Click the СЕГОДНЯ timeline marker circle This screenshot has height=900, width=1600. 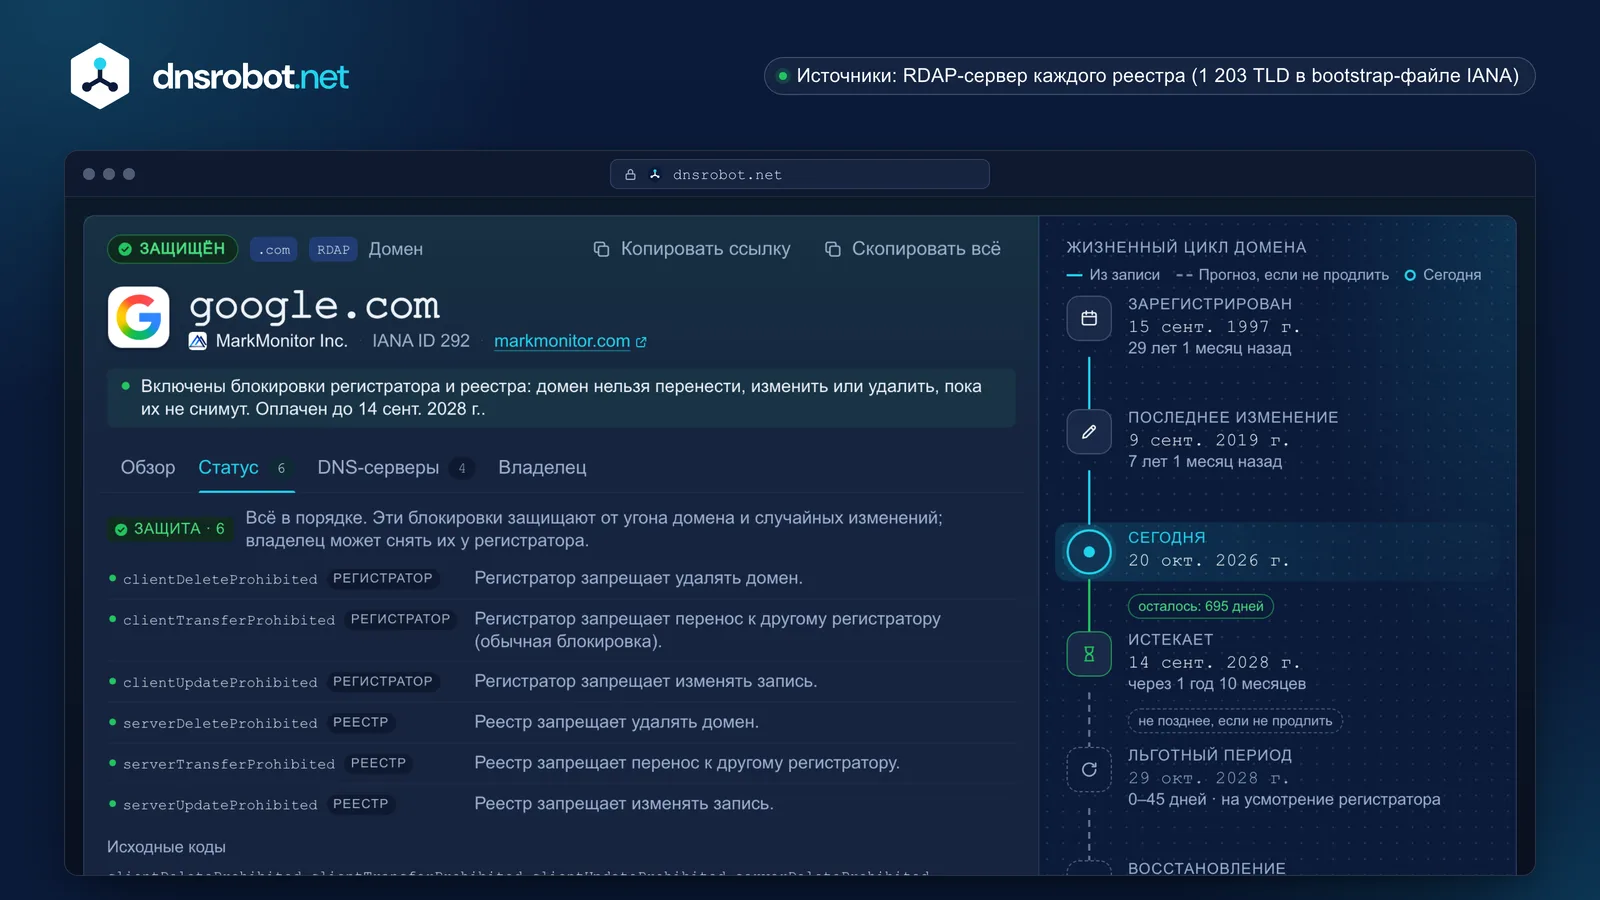coord(1089,552)
